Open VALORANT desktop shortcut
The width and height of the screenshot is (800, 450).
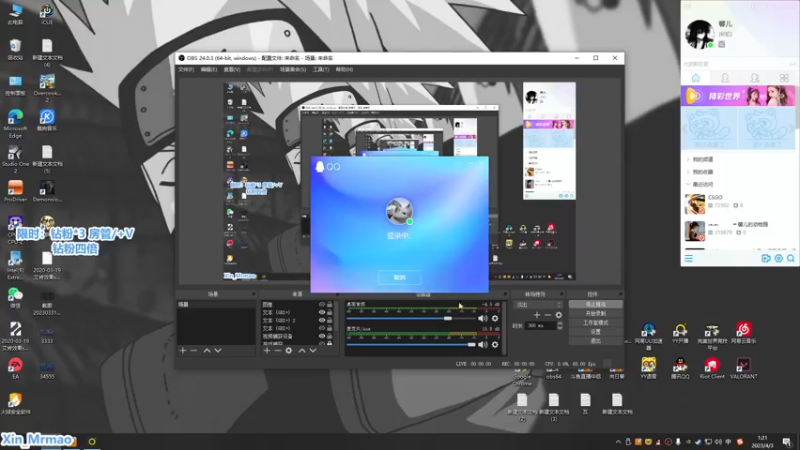click(743, 368)
